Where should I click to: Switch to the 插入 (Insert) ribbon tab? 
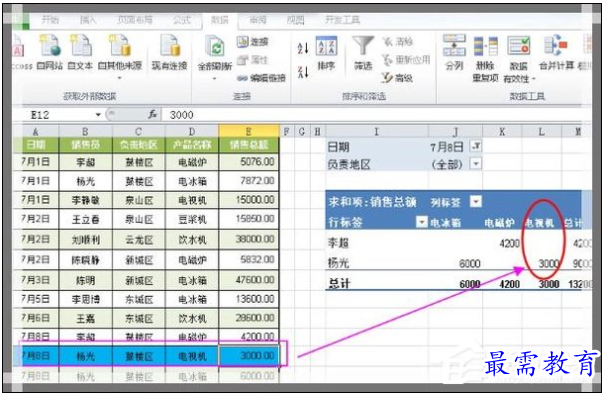tap(88, 20)
